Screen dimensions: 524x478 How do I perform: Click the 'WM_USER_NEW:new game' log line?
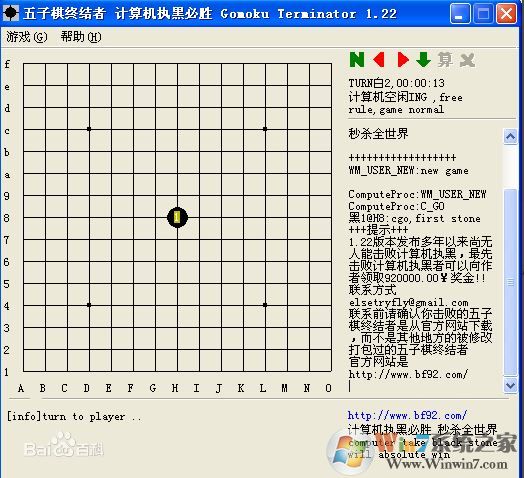click(x=408, y=171)
